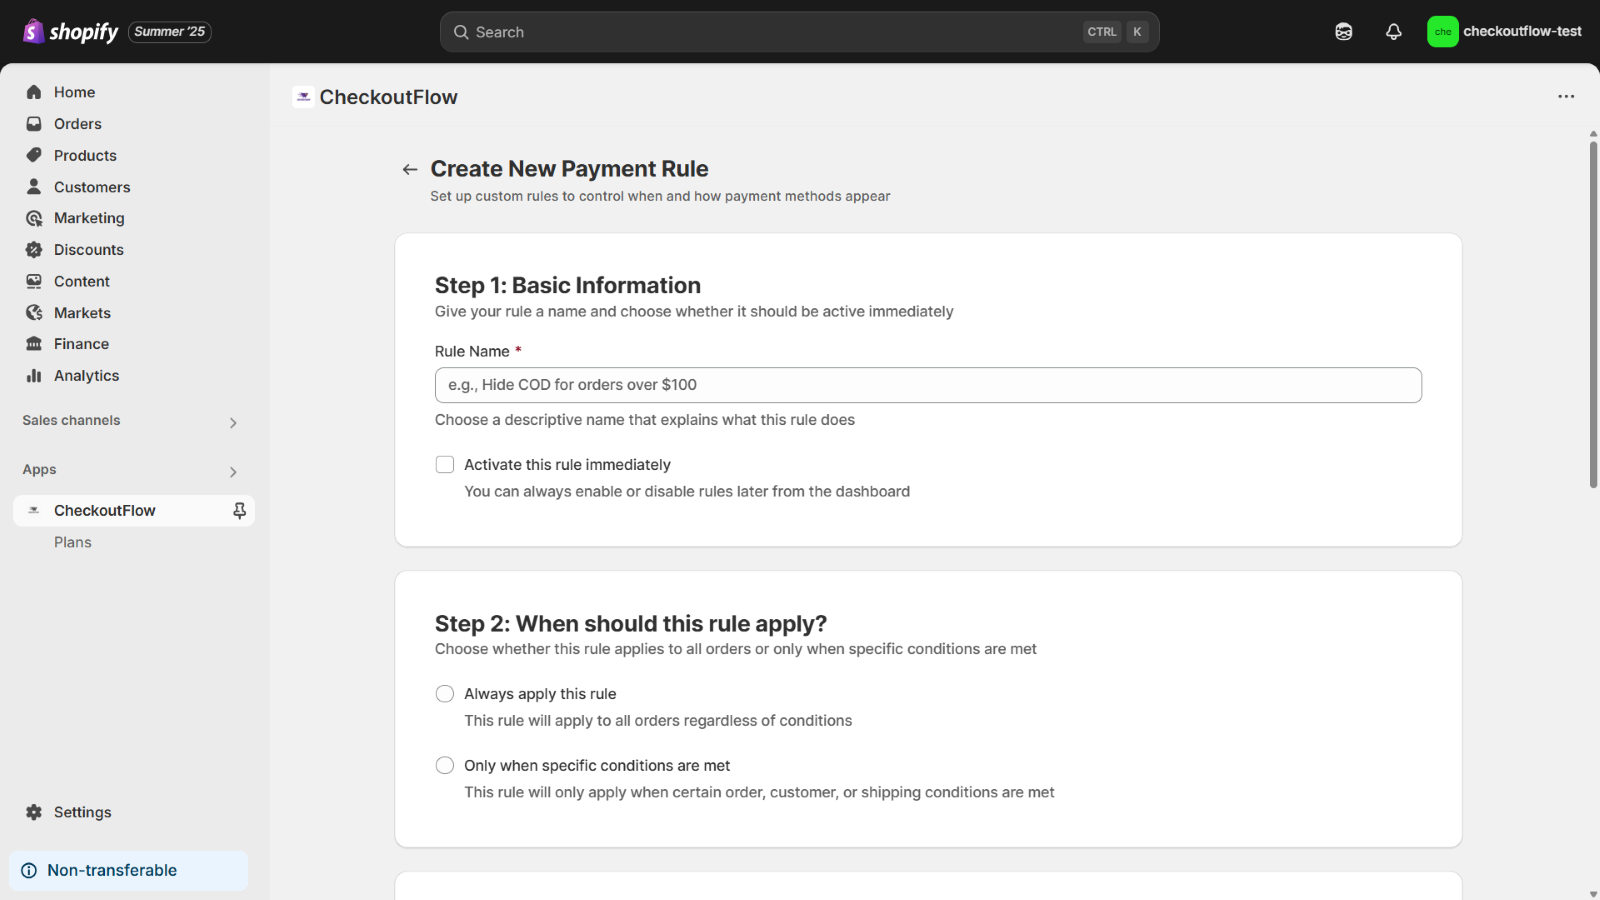
Task: Click the back arrow beside Create New Payment Rule
Action: point(410,170)
